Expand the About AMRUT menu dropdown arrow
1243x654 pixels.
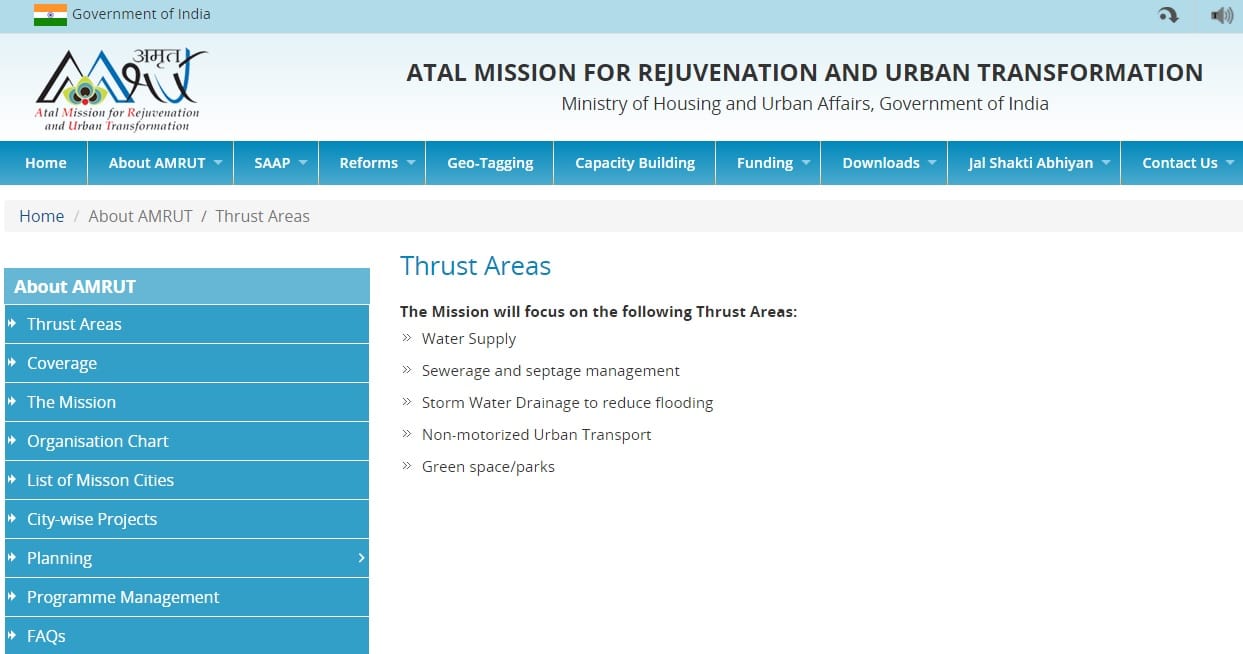(217, 163)
